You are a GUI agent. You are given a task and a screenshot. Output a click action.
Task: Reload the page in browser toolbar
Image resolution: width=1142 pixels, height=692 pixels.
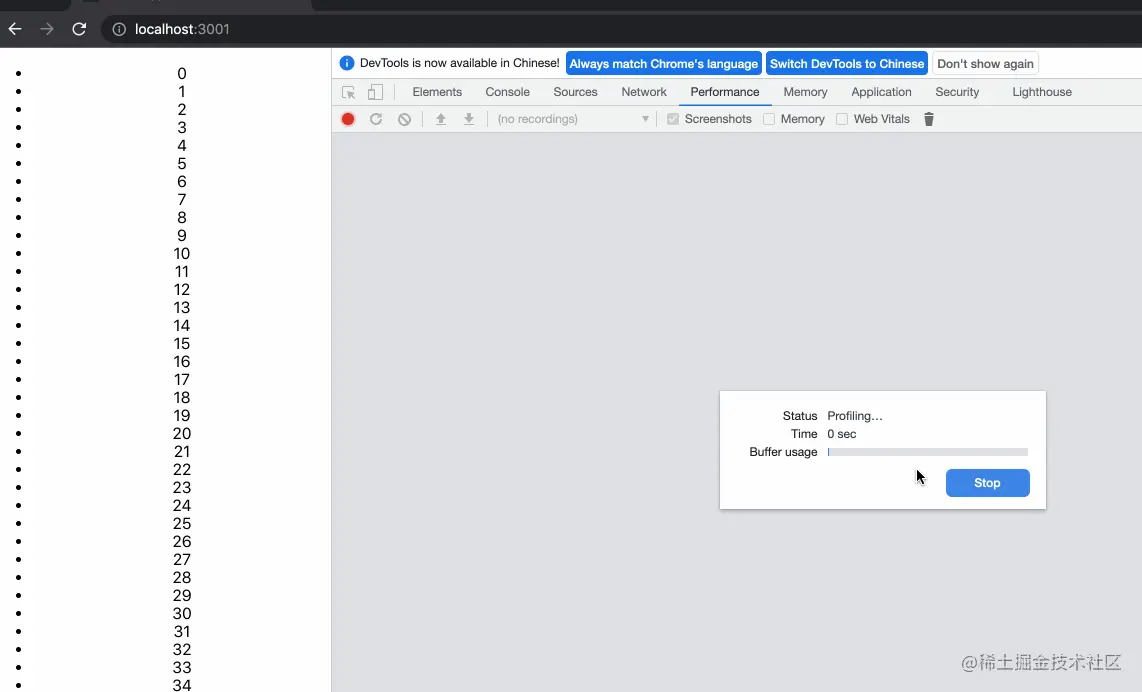tap(79, 29)
